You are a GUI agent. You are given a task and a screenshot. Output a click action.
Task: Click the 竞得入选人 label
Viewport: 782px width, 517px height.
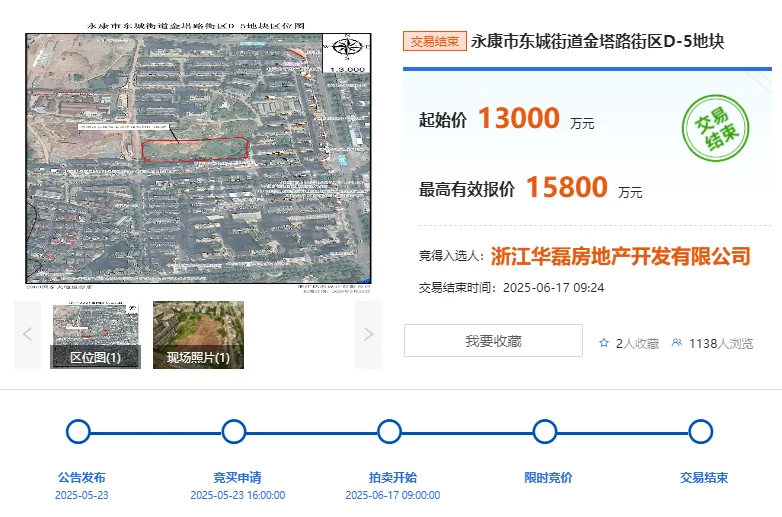pos(452,256)
